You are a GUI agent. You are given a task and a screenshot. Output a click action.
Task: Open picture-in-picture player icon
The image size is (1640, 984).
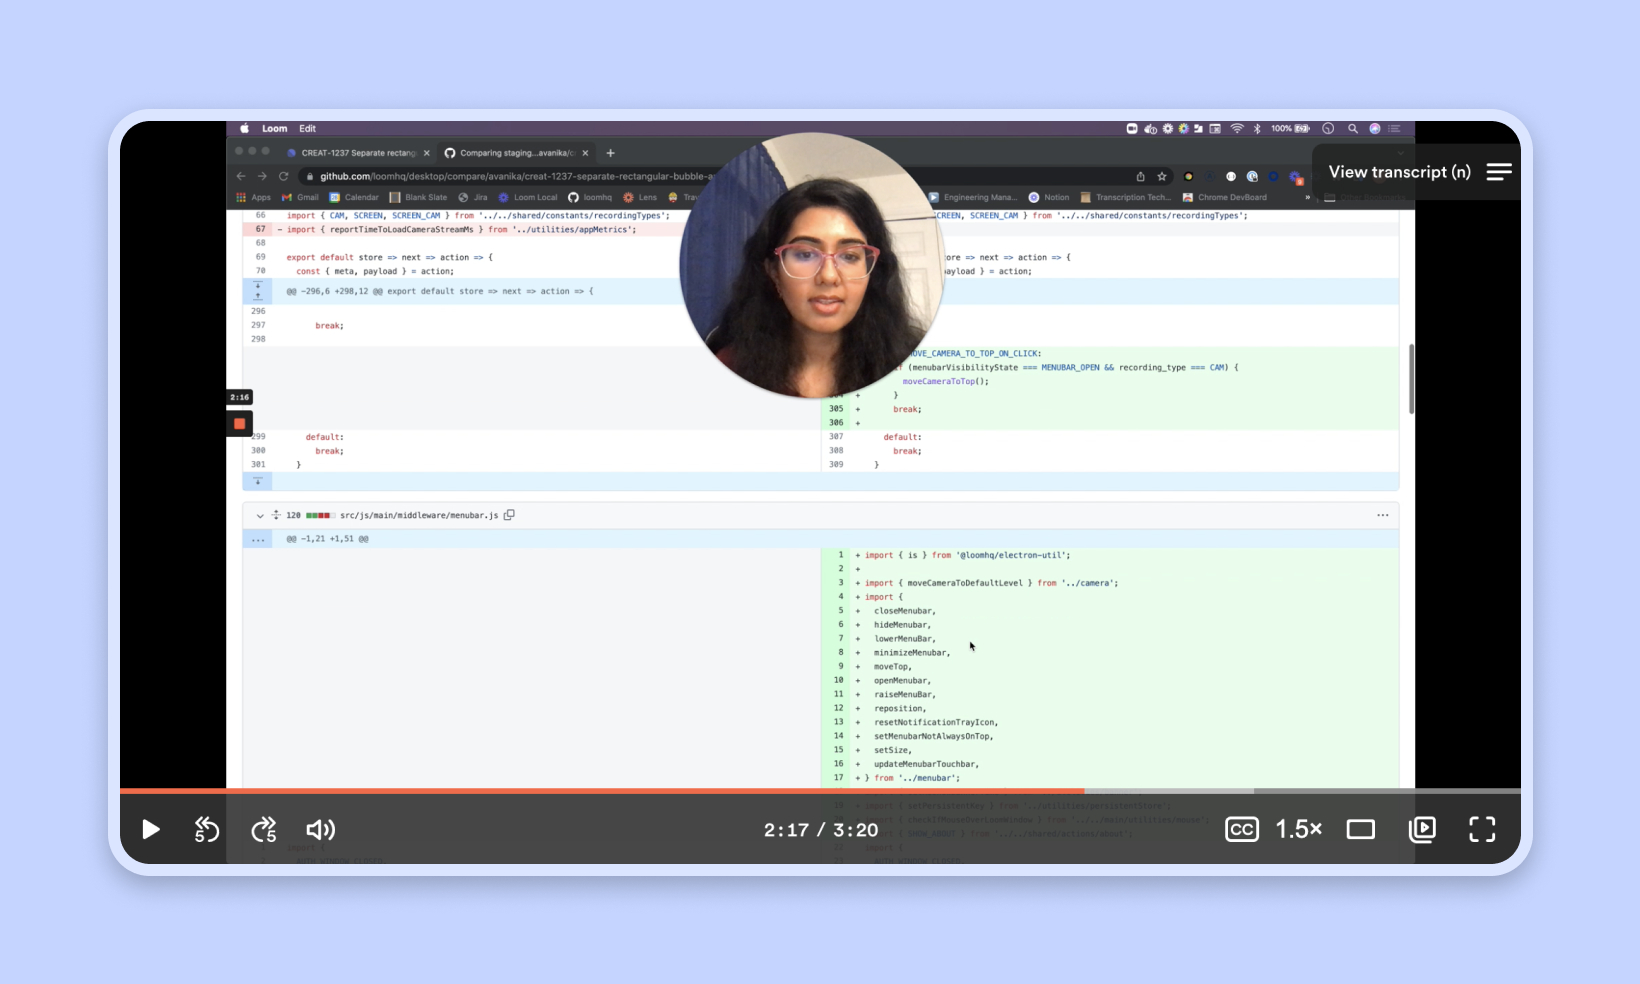[x=1422, y=829]
